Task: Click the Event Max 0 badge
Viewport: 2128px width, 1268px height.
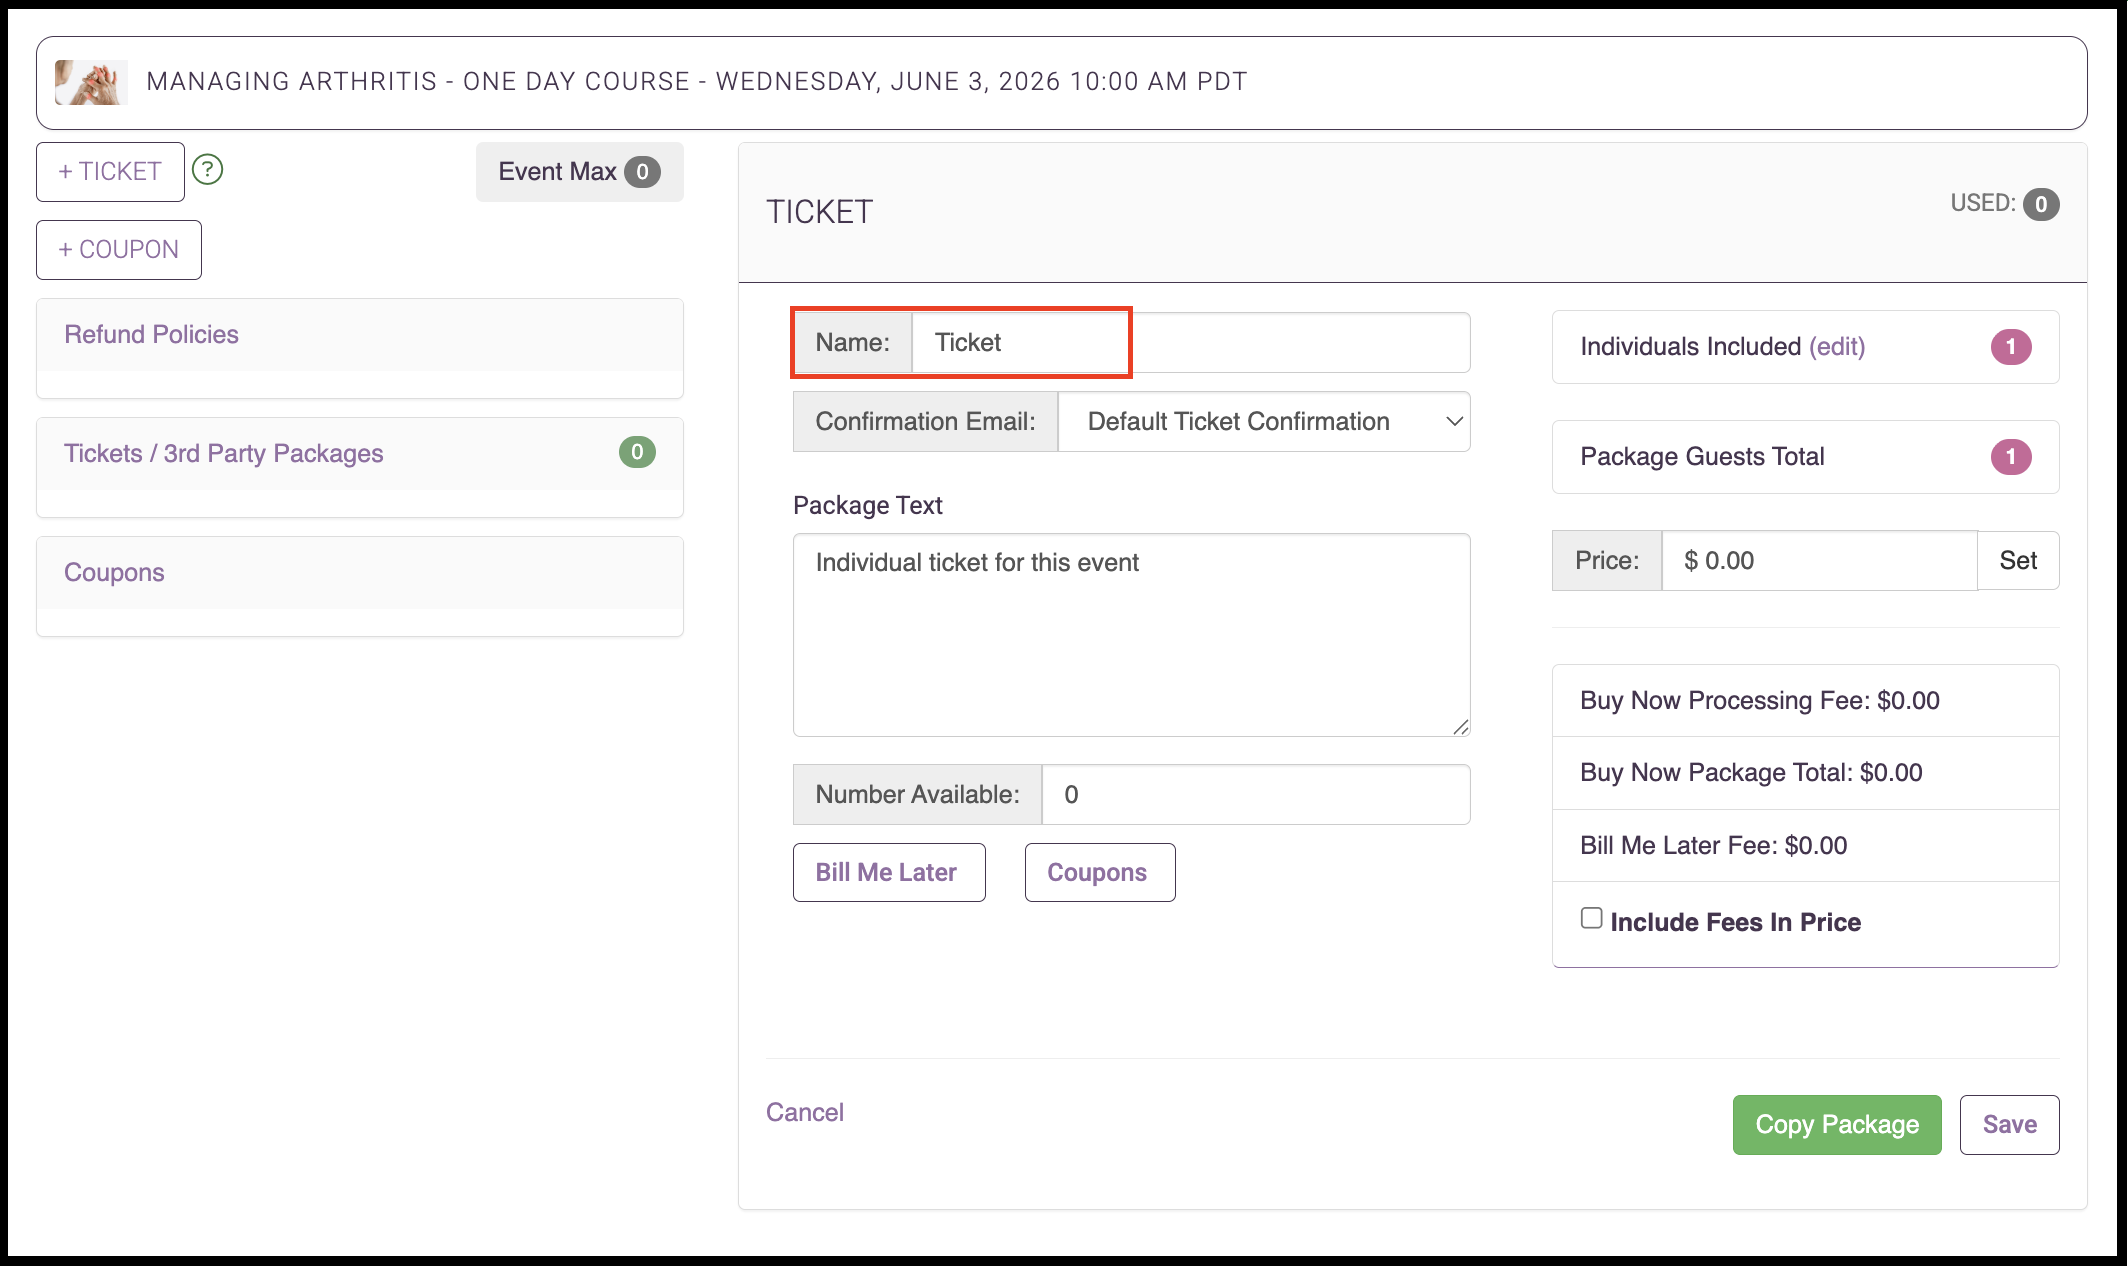Action: 642,172
